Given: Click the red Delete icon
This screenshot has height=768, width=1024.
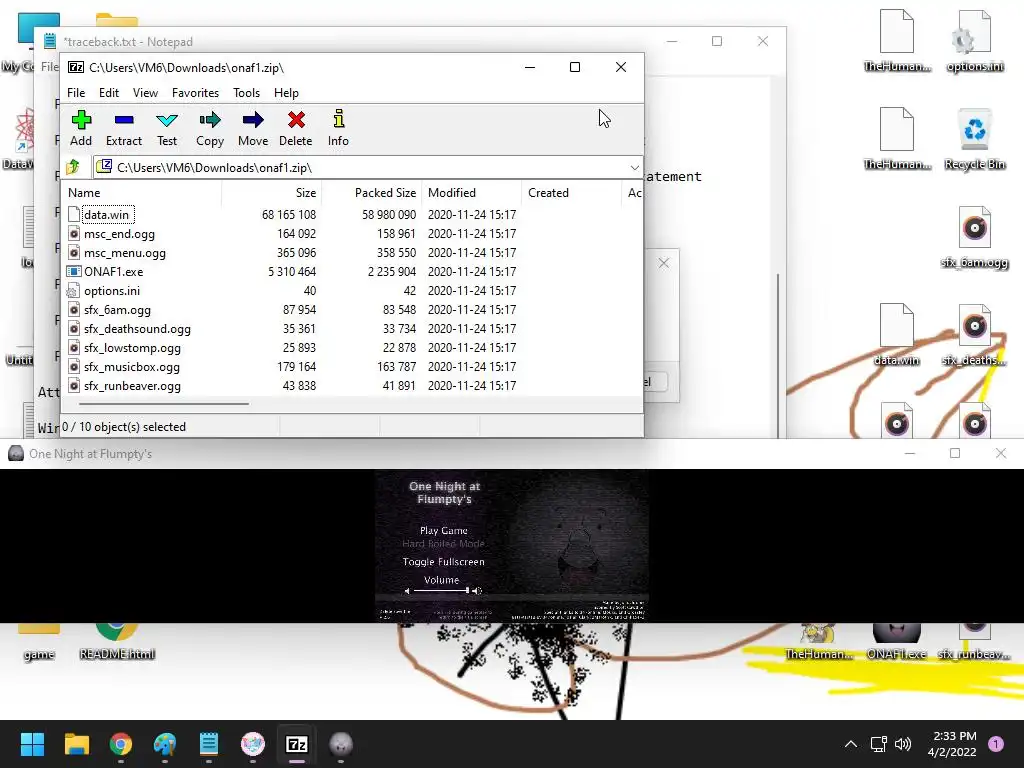Looking at the screenshot, I should 296,129.
